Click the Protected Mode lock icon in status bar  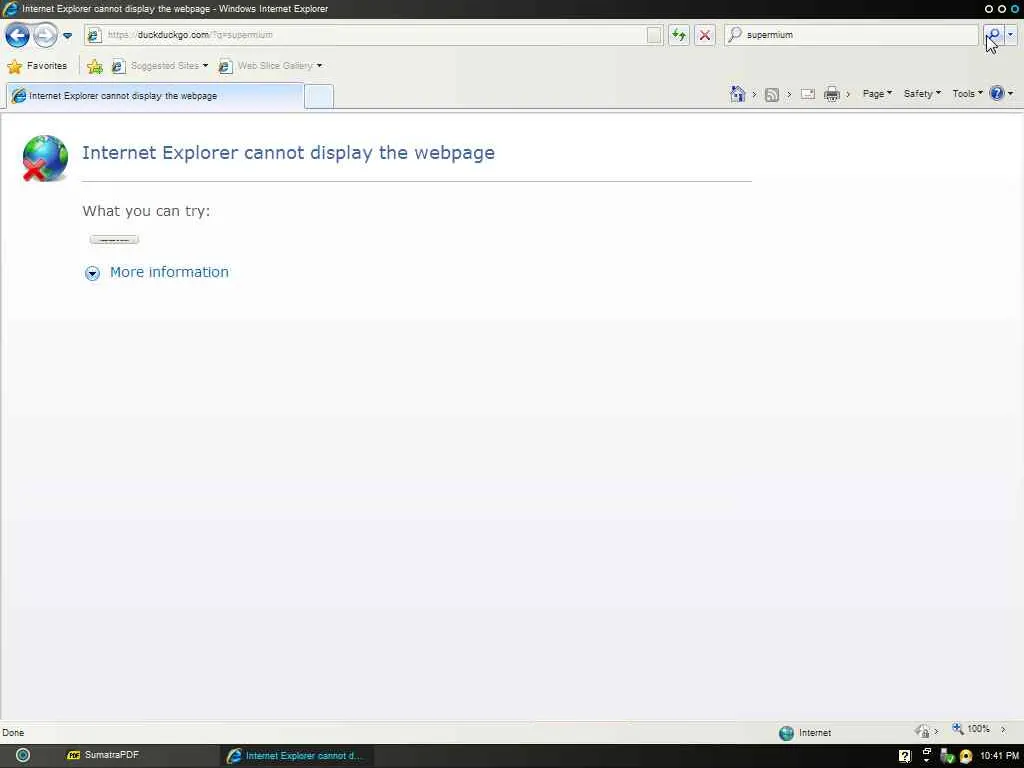pos(923,731)
